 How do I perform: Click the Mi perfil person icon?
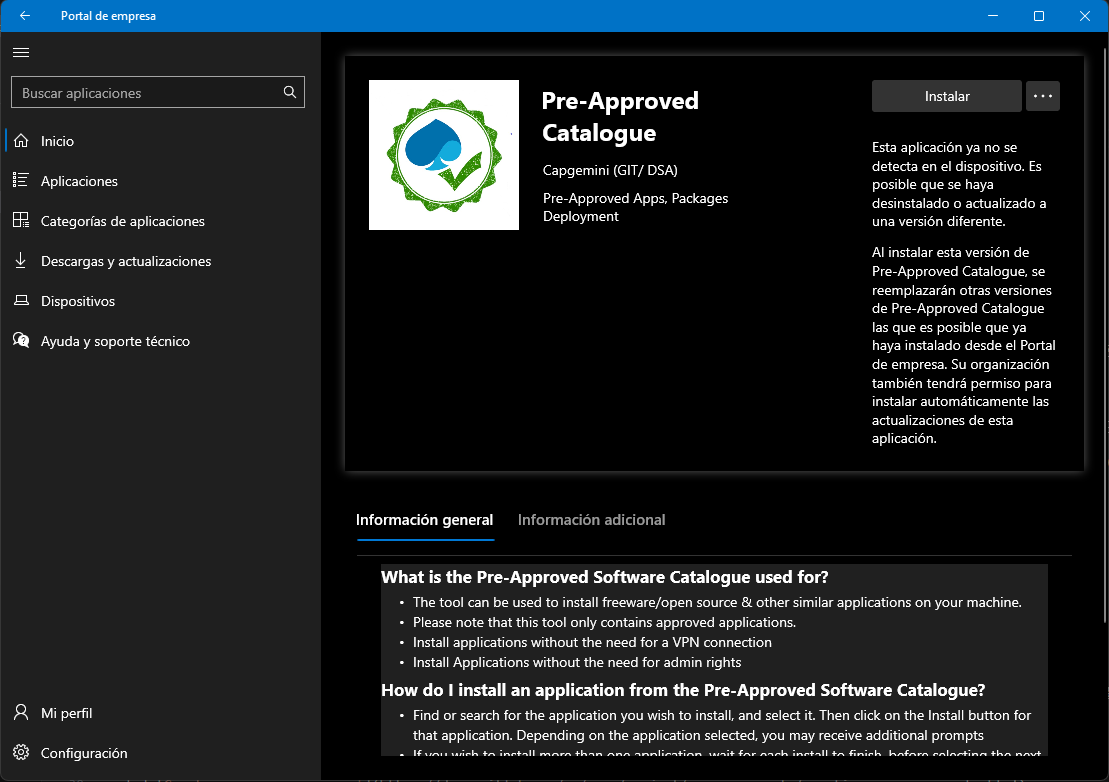coord(21,713)
